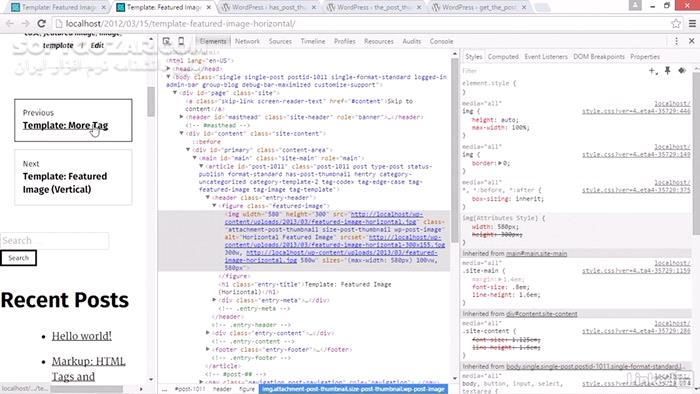Expand the footer entry-footer node

click(x=208, y=349)
